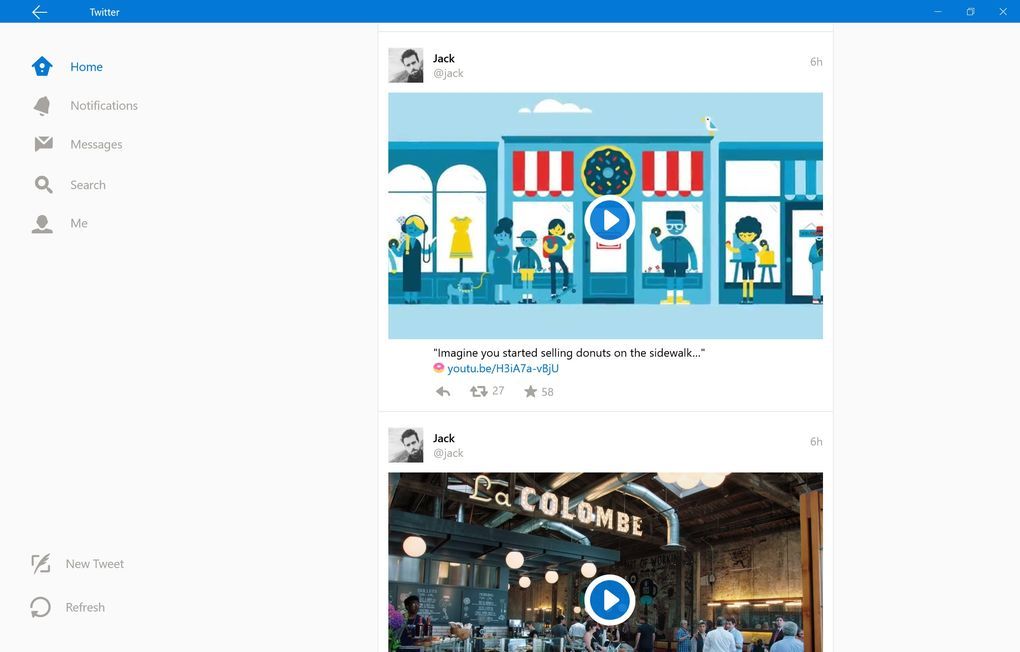
Task: Open the Me profile section
Action: [x=42, y=222]
